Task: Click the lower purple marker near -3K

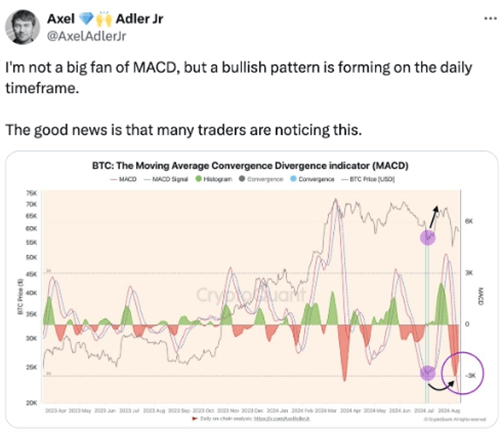Action: (427, 373)
